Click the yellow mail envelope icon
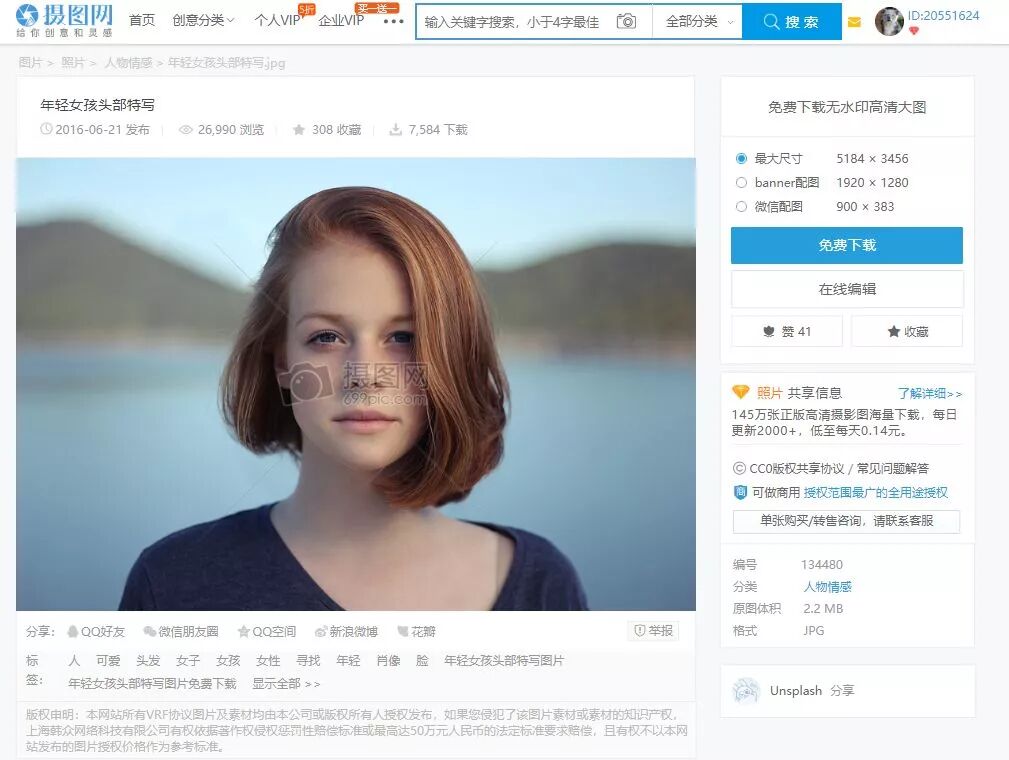 pos(855,22)
